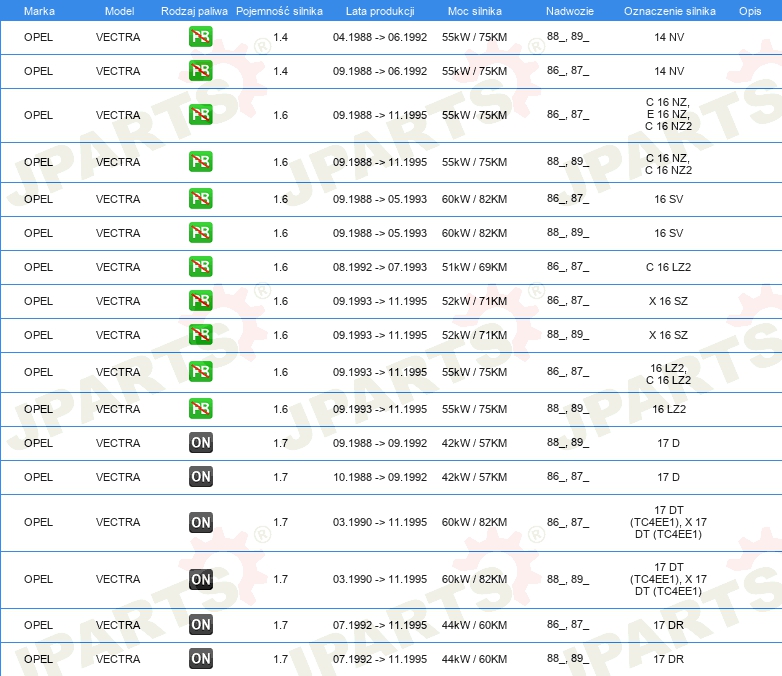Click ON diesel icon in the 10.1988 -> 09.1992 row
Screen dimensions: 782x676
coord(200,476)
